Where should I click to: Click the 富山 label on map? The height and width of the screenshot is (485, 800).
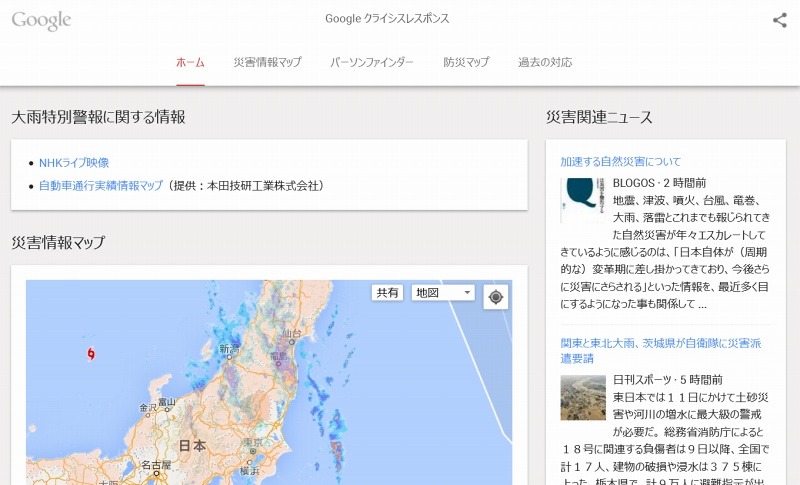[x=167, y=402]
